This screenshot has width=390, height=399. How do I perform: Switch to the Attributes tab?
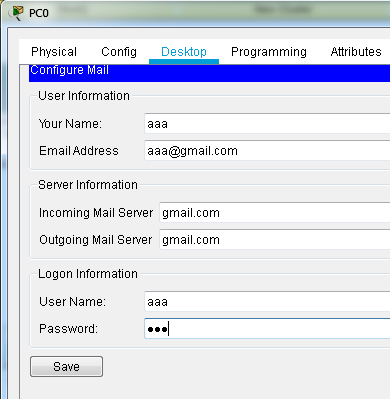coord(356,52)
